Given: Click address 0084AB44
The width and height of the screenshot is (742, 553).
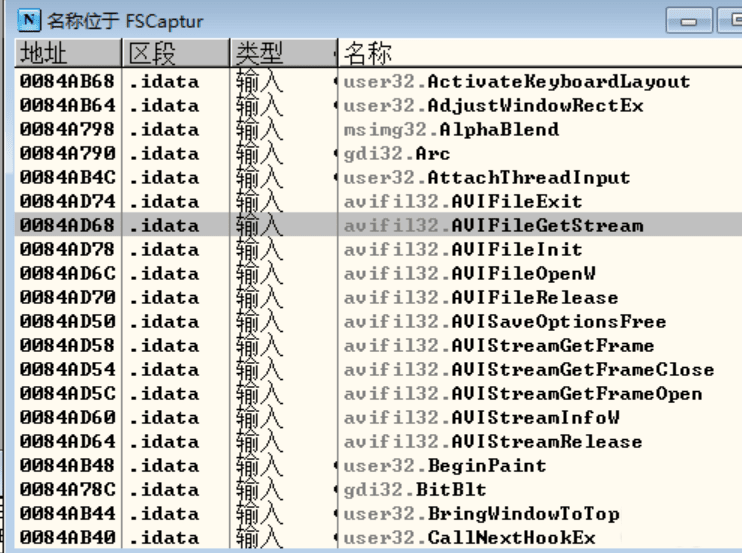Looking at the screenshot, I should coord(67,514).
